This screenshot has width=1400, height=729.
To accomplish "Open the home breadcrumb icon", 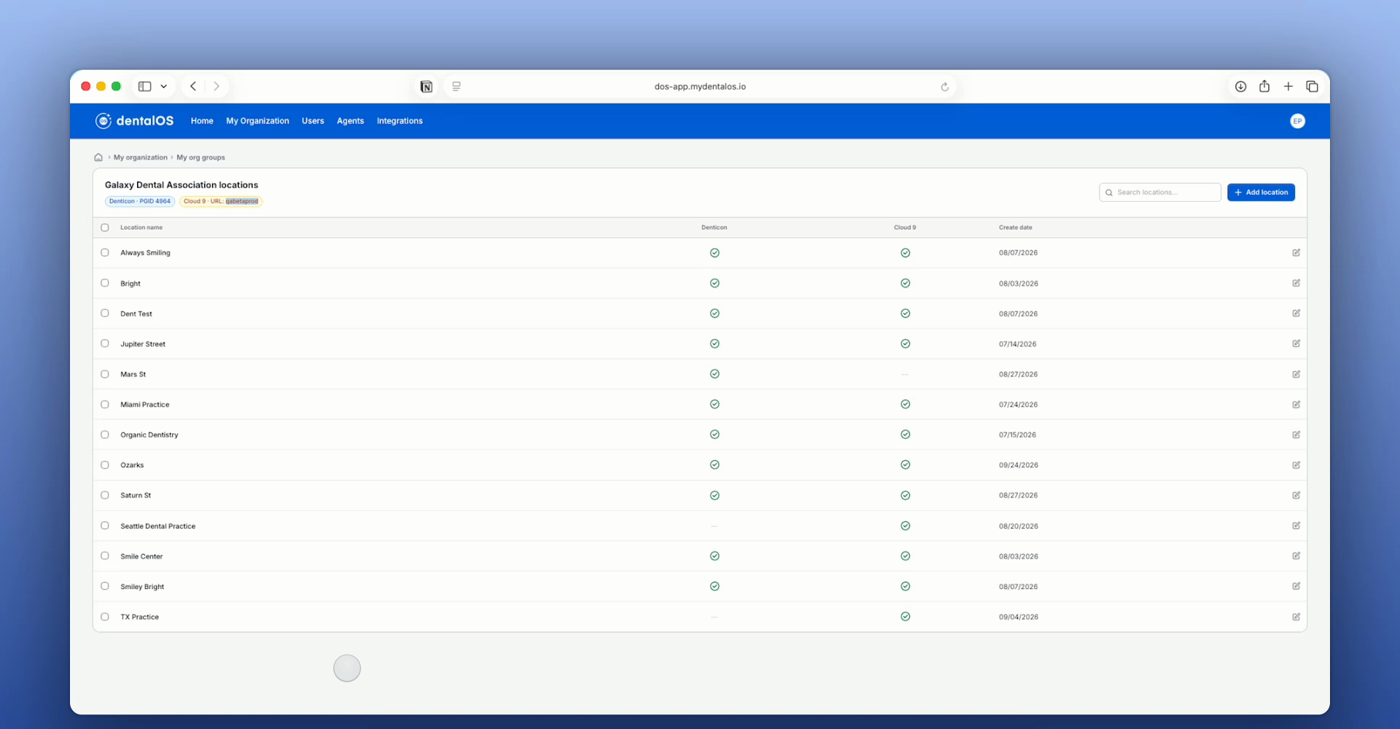I will pyautogui.click(x=98, y=157).
